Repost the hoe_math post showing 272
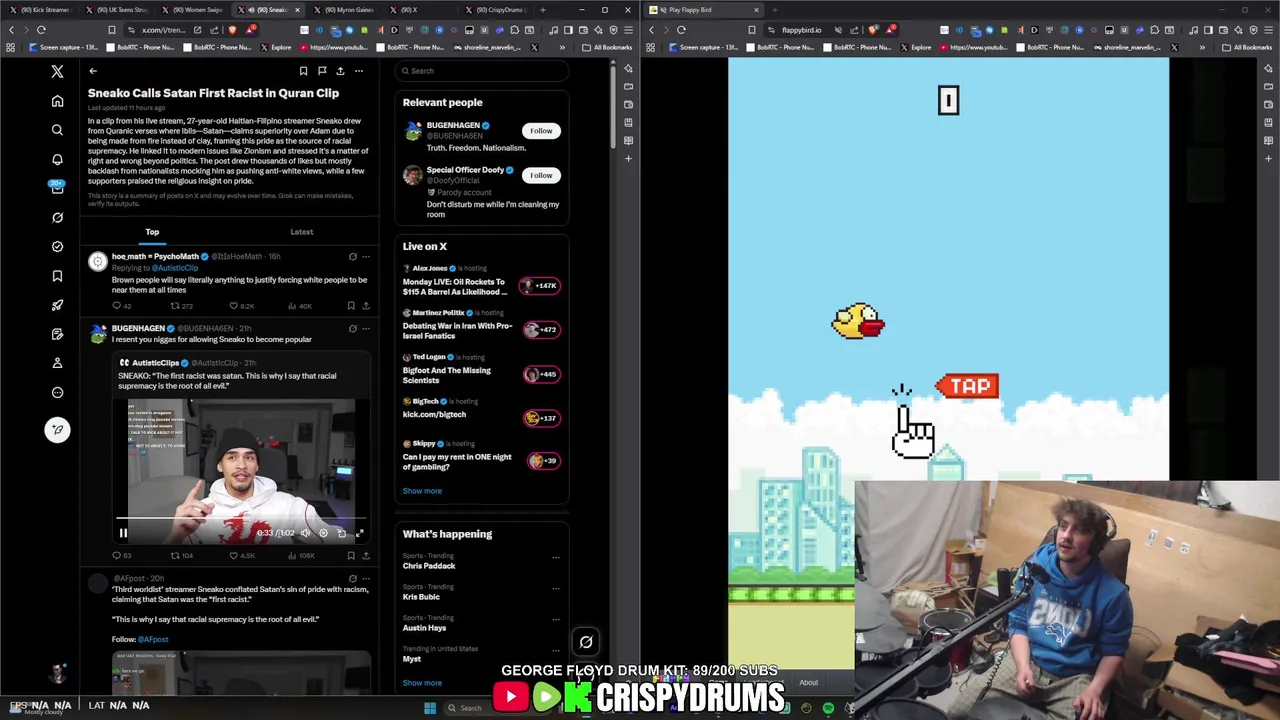 coord(182,306)
